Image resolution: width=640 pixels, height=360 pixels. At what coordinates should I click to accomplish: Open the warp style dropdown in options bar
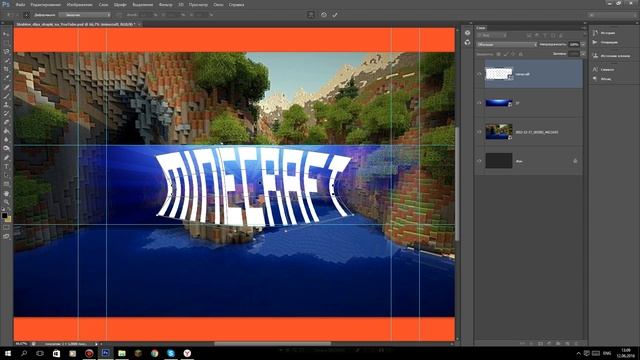(x=85, y=15)
